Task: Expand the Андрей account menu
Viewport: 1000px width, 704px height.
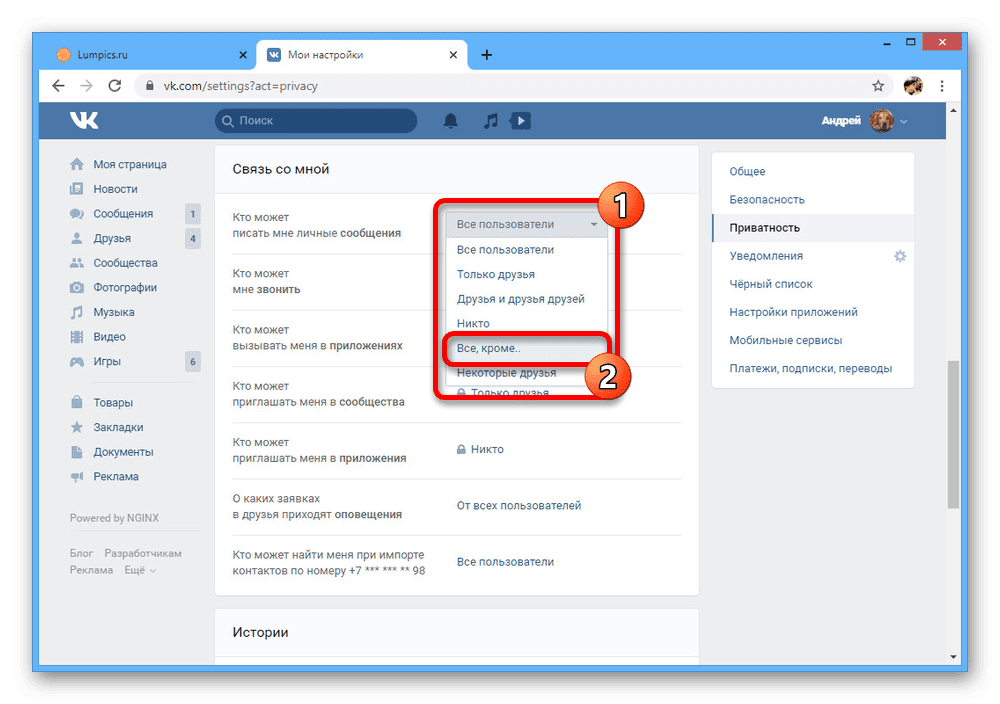Action: pyautogui.click(x=904, y=121)
